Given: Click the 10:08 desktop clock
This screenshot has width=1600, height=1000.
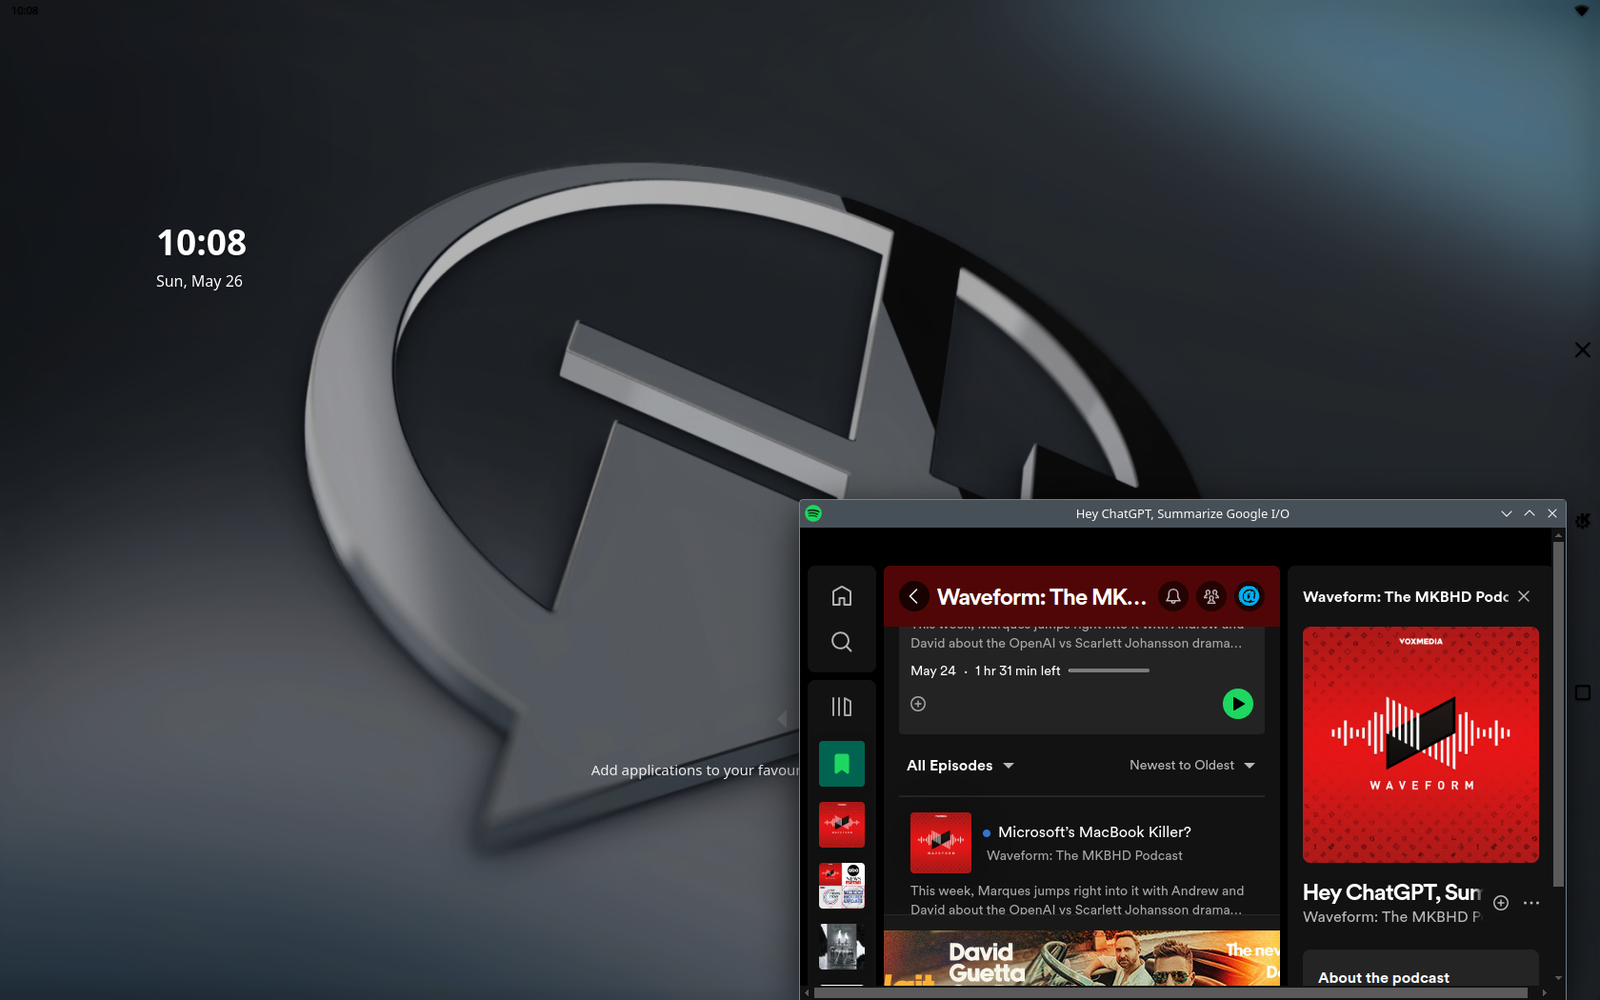Looking at the screenshot, I should click(x=201, y=243).
